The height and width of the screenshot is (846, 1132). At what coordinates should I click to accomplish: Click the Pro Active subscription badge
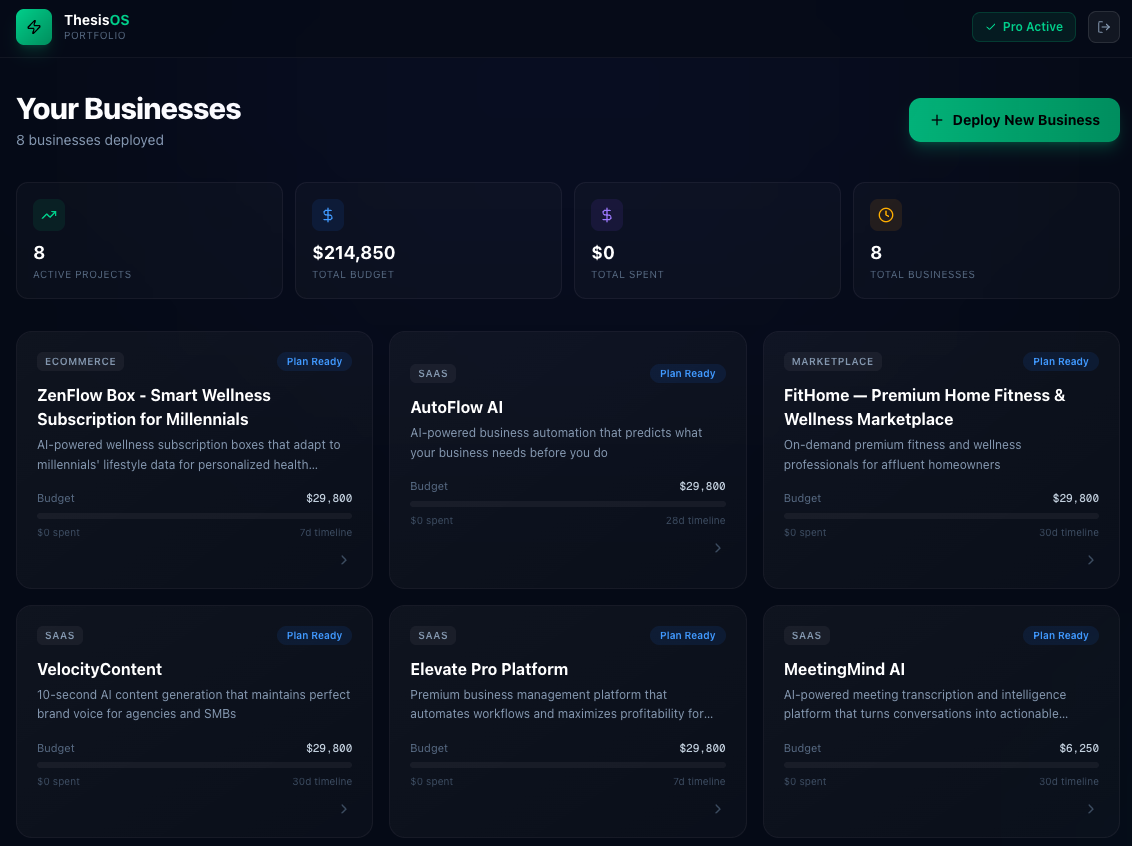[x=1023, y=27]
